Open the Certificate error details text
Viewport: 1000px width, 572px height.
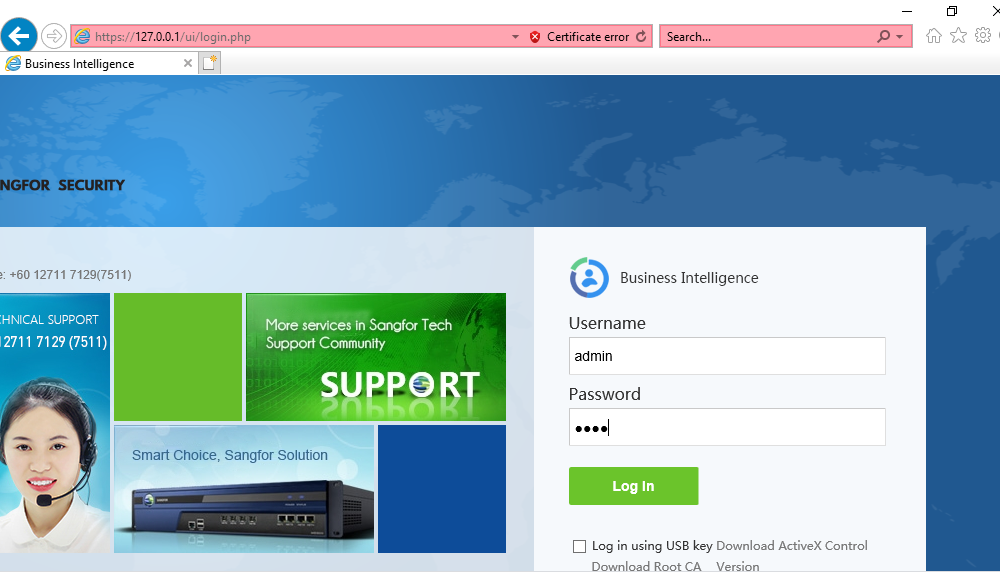point(587,37)
